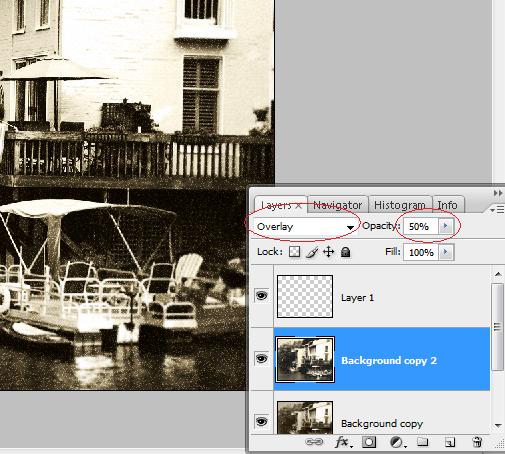Create a new layer group folder
Screen dimensions: 505x454
tap(423, 442)
